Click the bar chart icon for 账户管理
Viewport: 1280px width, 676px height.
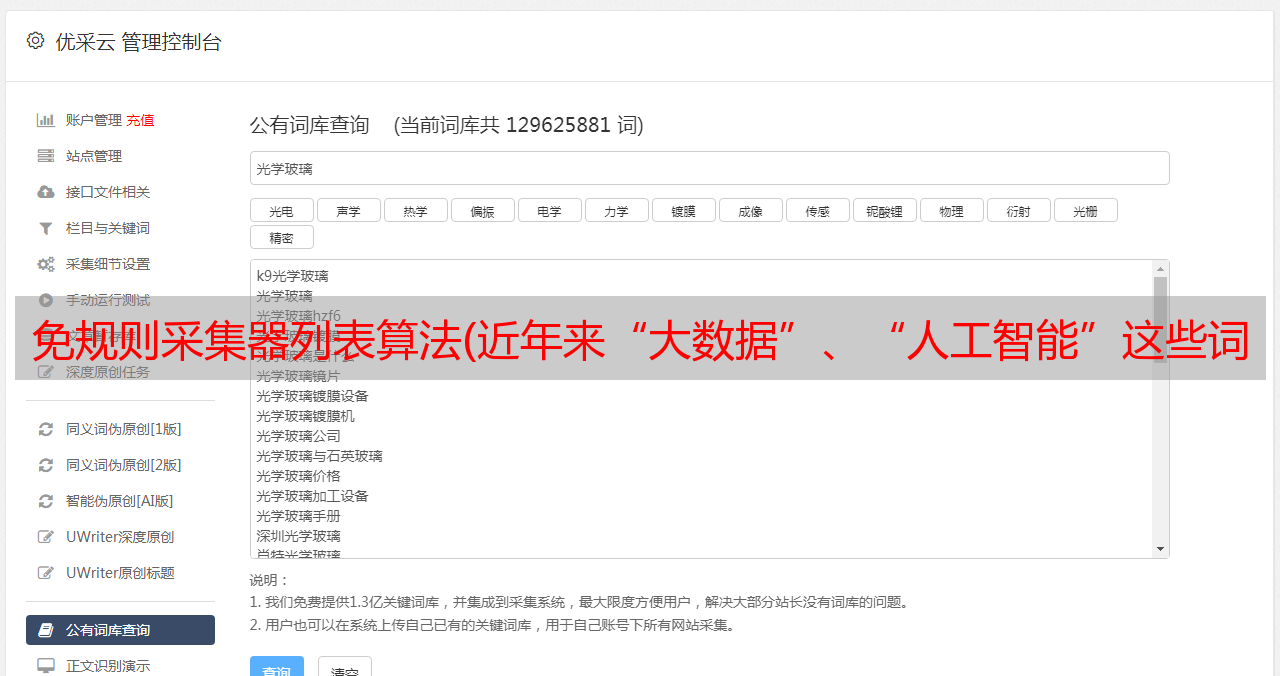click(x=46, y=120)
